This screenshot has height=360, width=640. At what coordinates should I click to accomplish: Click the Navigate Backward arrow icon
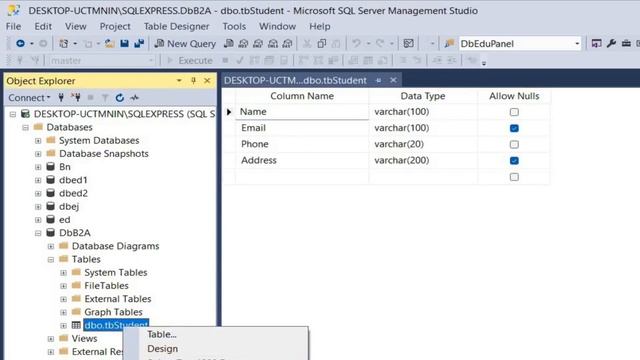[x=20, y=43]
